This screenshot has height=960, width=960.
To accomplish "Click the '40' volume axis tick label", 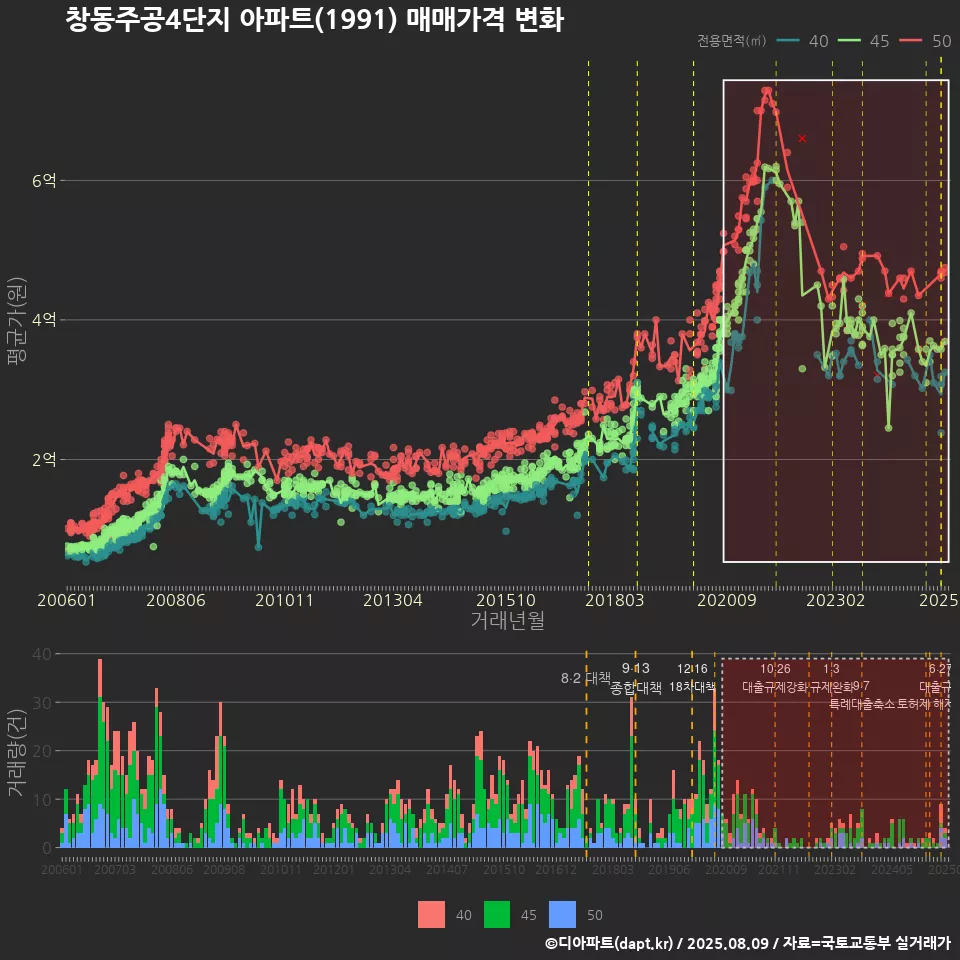I will point(42,654).
